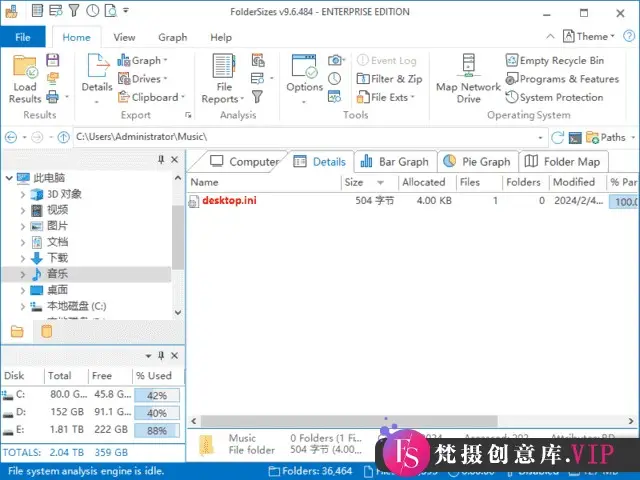The image size is (640, 480).
Task: Click the tree panel scroll down arrow
Action: coord(178,313)
